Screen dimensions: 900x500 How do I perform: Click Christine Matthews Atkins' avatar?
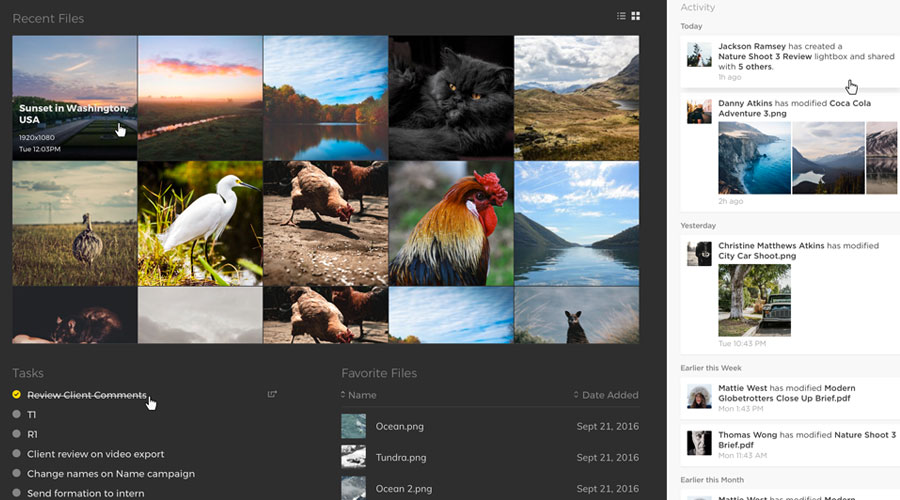tap(699, 254)
